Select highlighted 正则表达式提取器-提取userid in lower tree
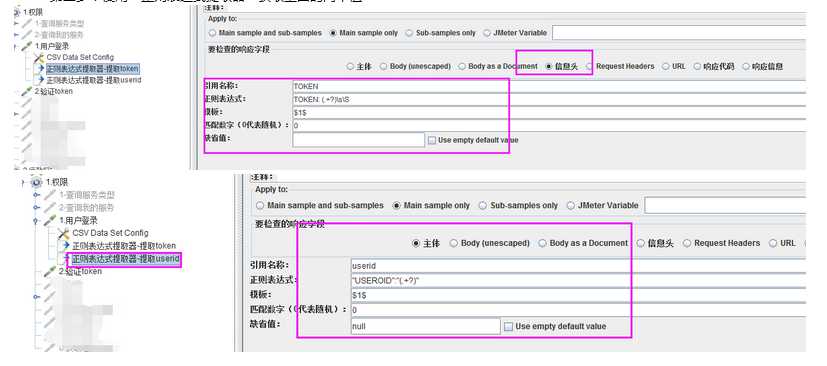 pos(126,259)
